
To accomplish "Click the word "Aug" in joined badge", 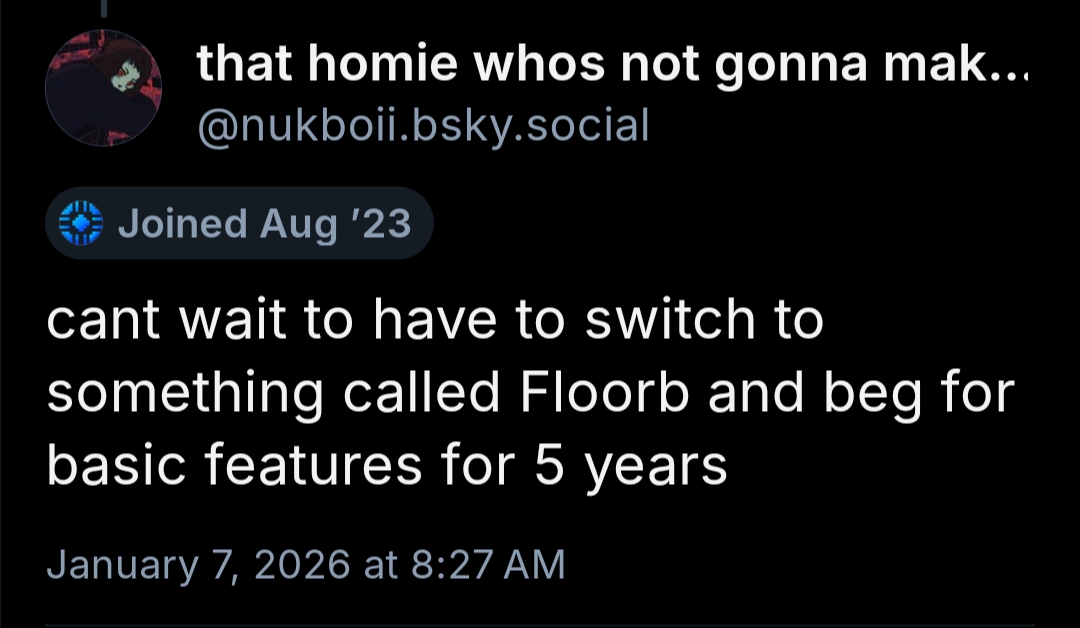I will (x=298, y=224).
